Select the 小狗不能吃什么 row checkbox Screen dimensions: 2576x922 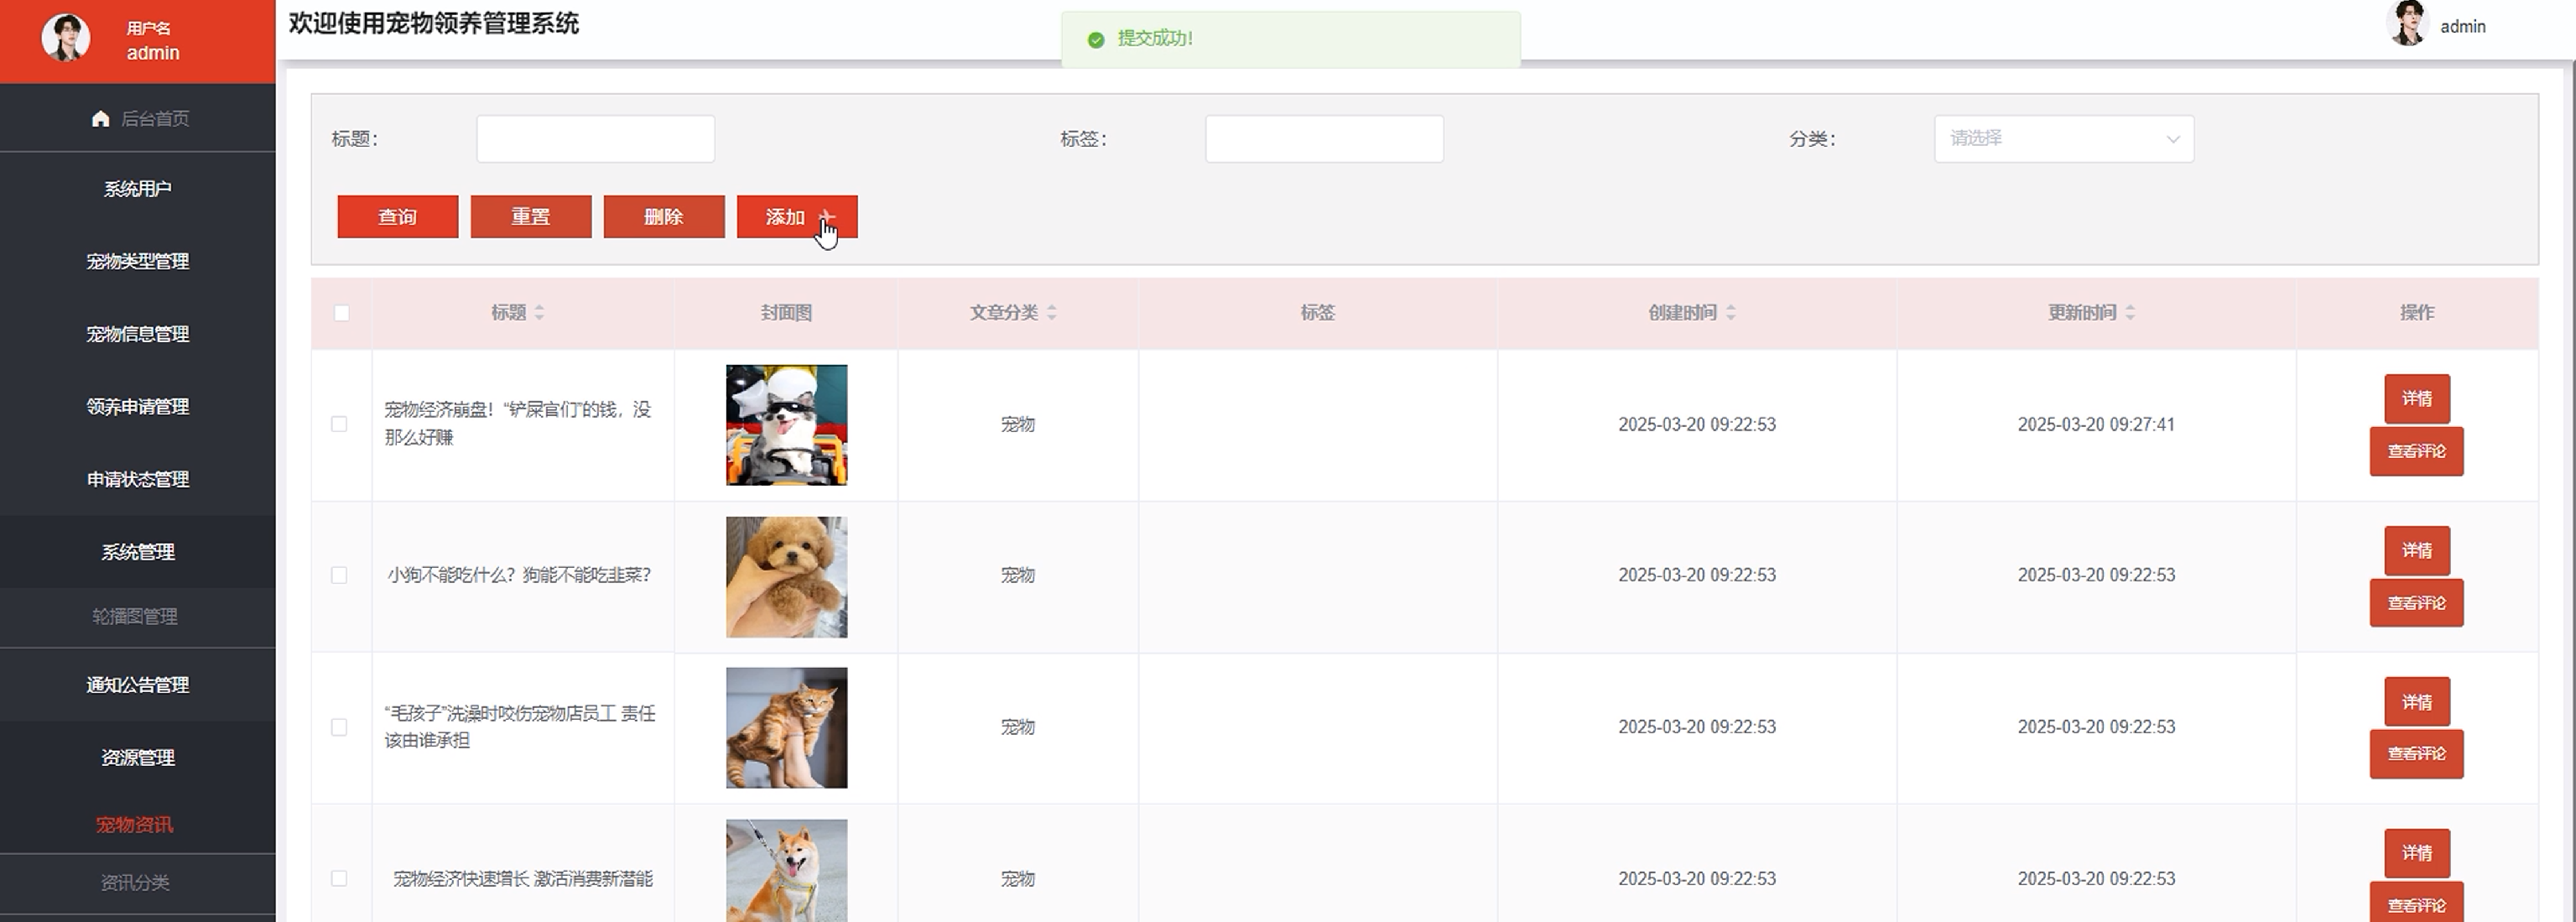coord(339,575)
